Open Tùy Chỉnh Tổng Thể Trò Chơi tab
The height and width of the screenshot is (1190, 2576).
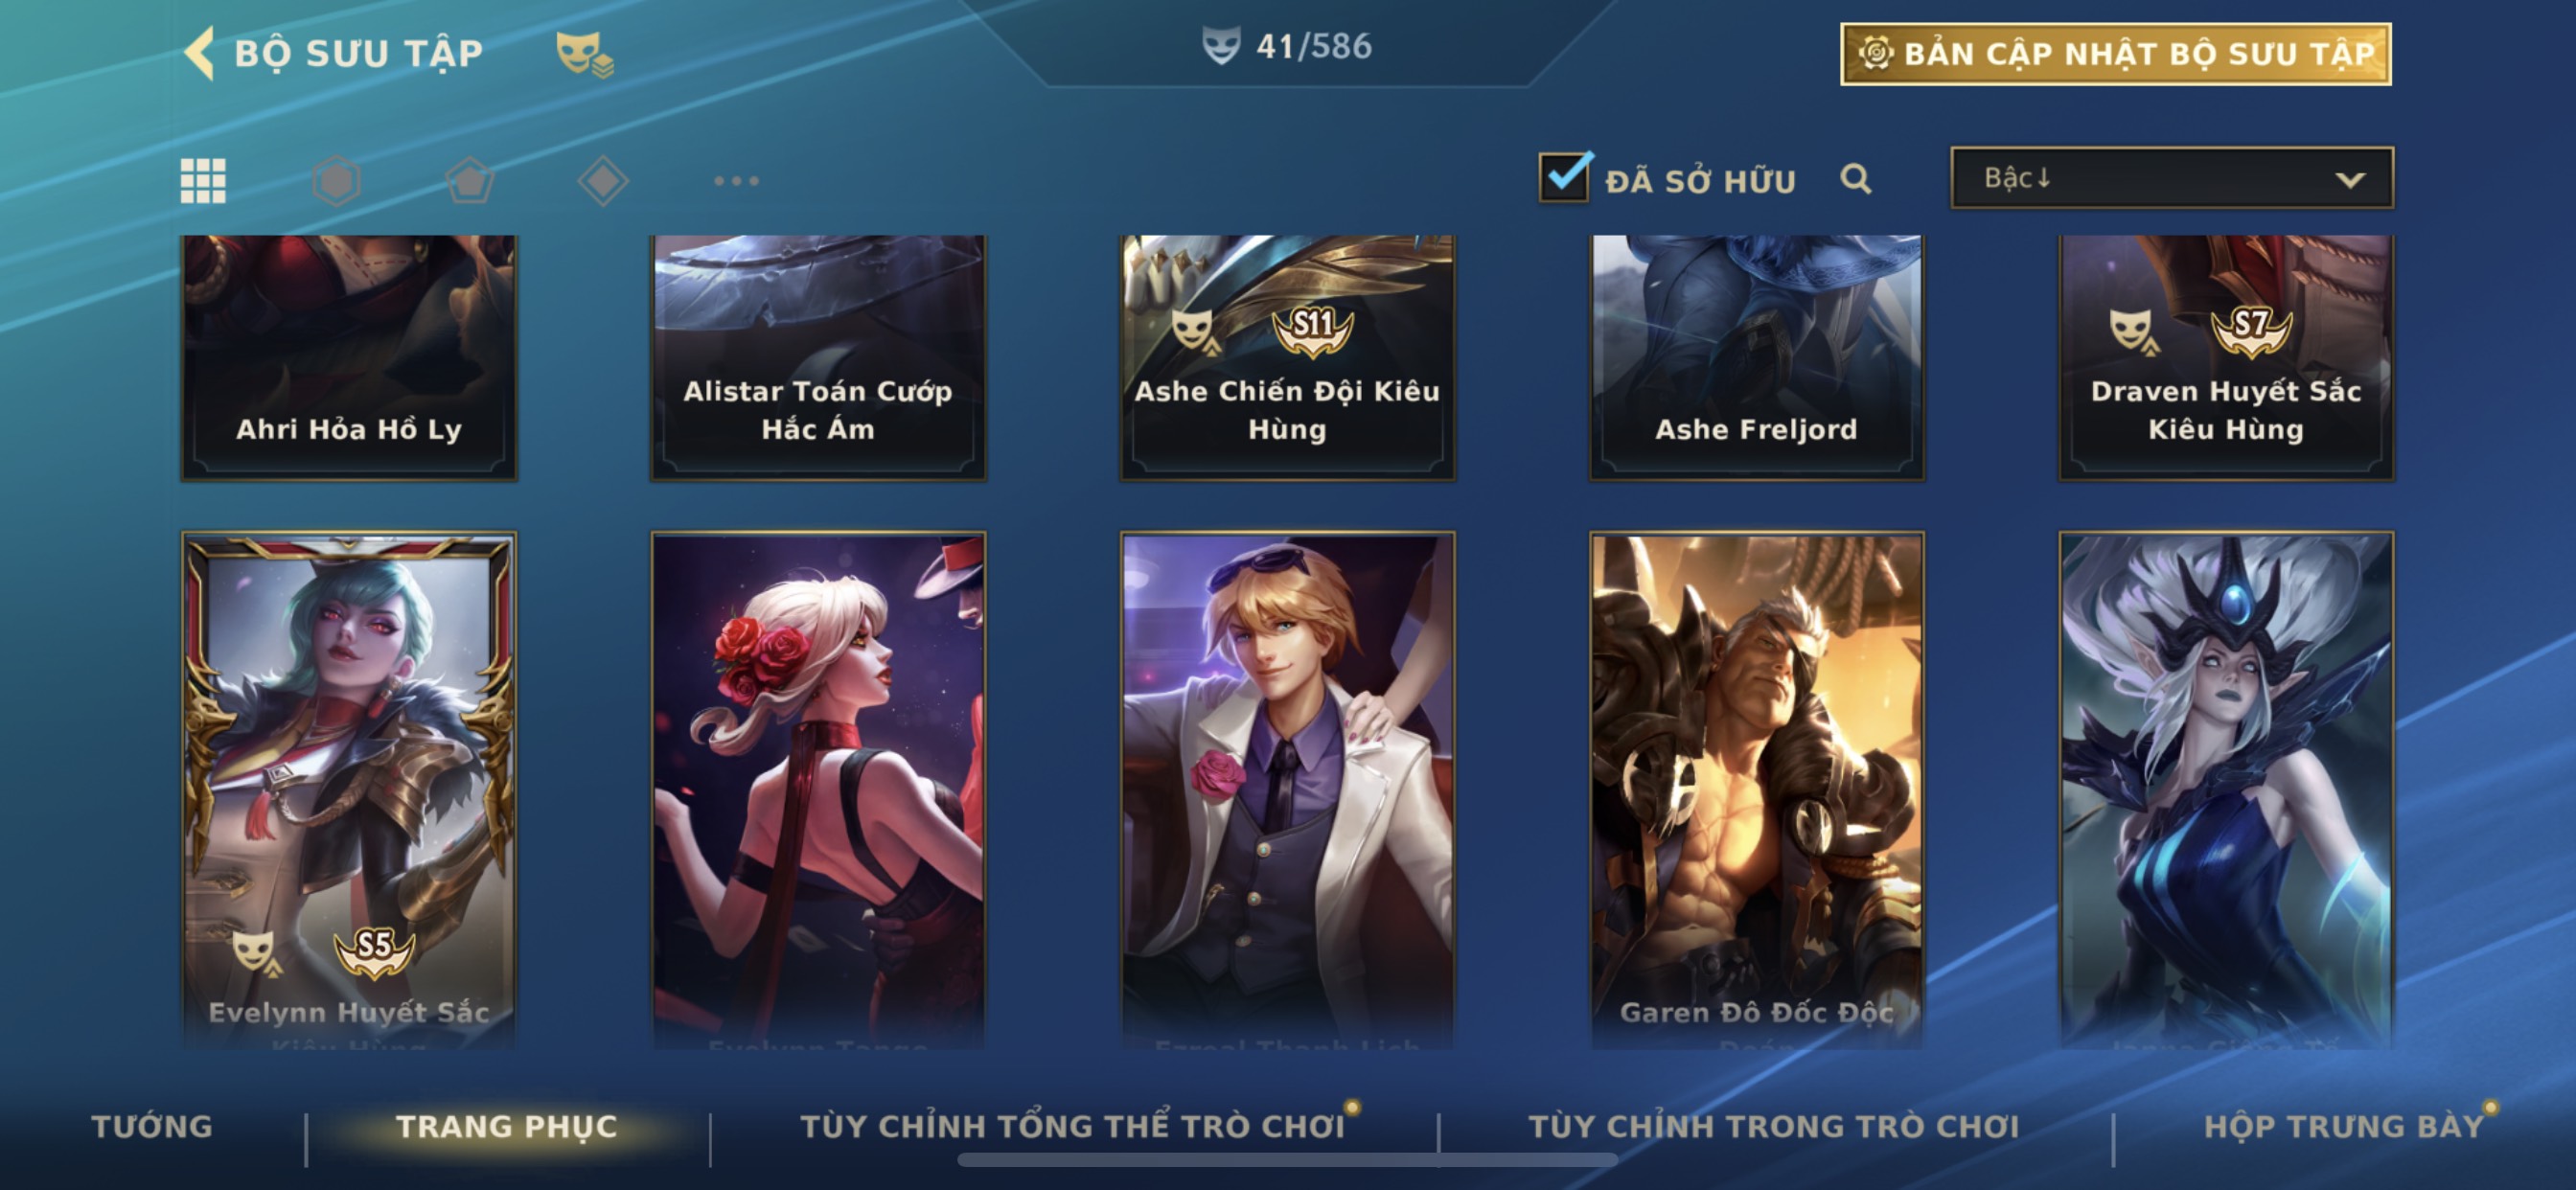[1072, 1127]
